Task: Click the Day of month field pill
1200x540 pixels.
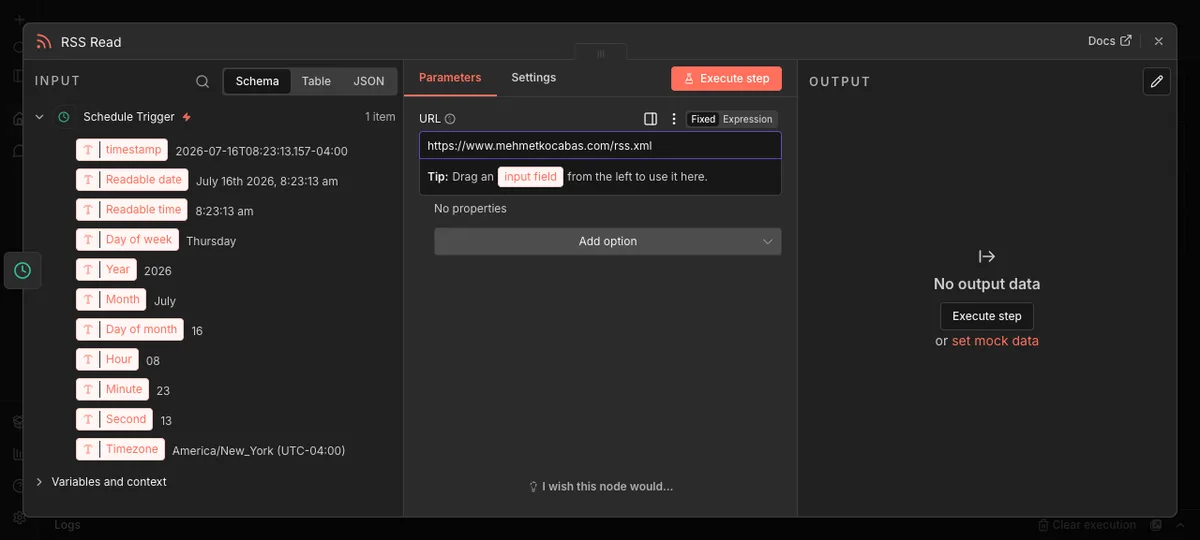Action: [x=130, y=330]
